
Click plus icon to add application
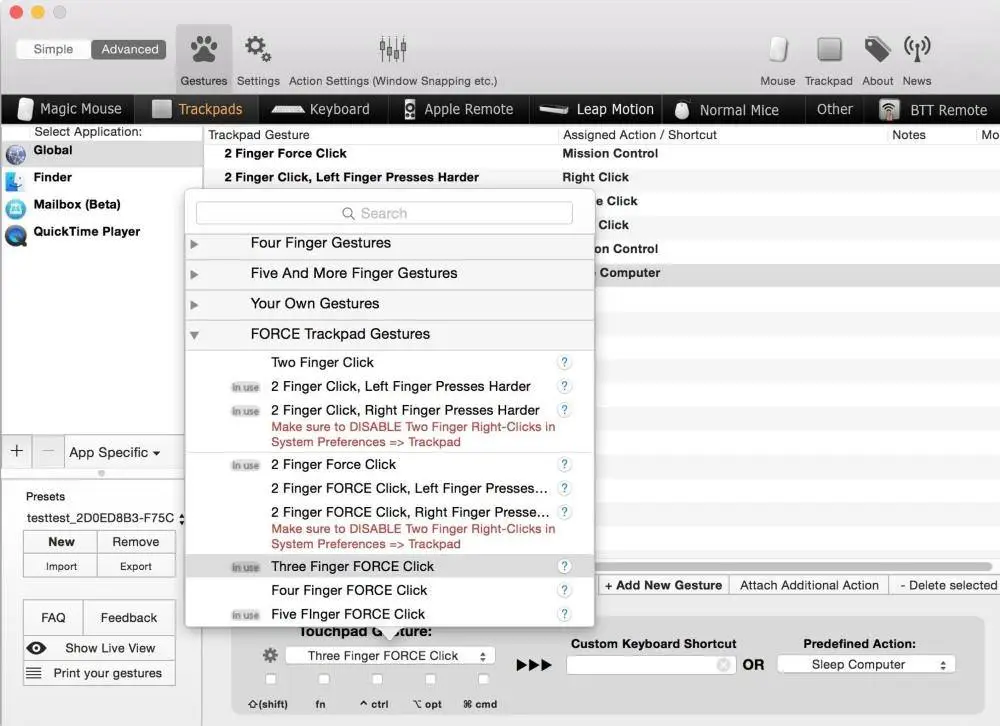tap(17, 450)
